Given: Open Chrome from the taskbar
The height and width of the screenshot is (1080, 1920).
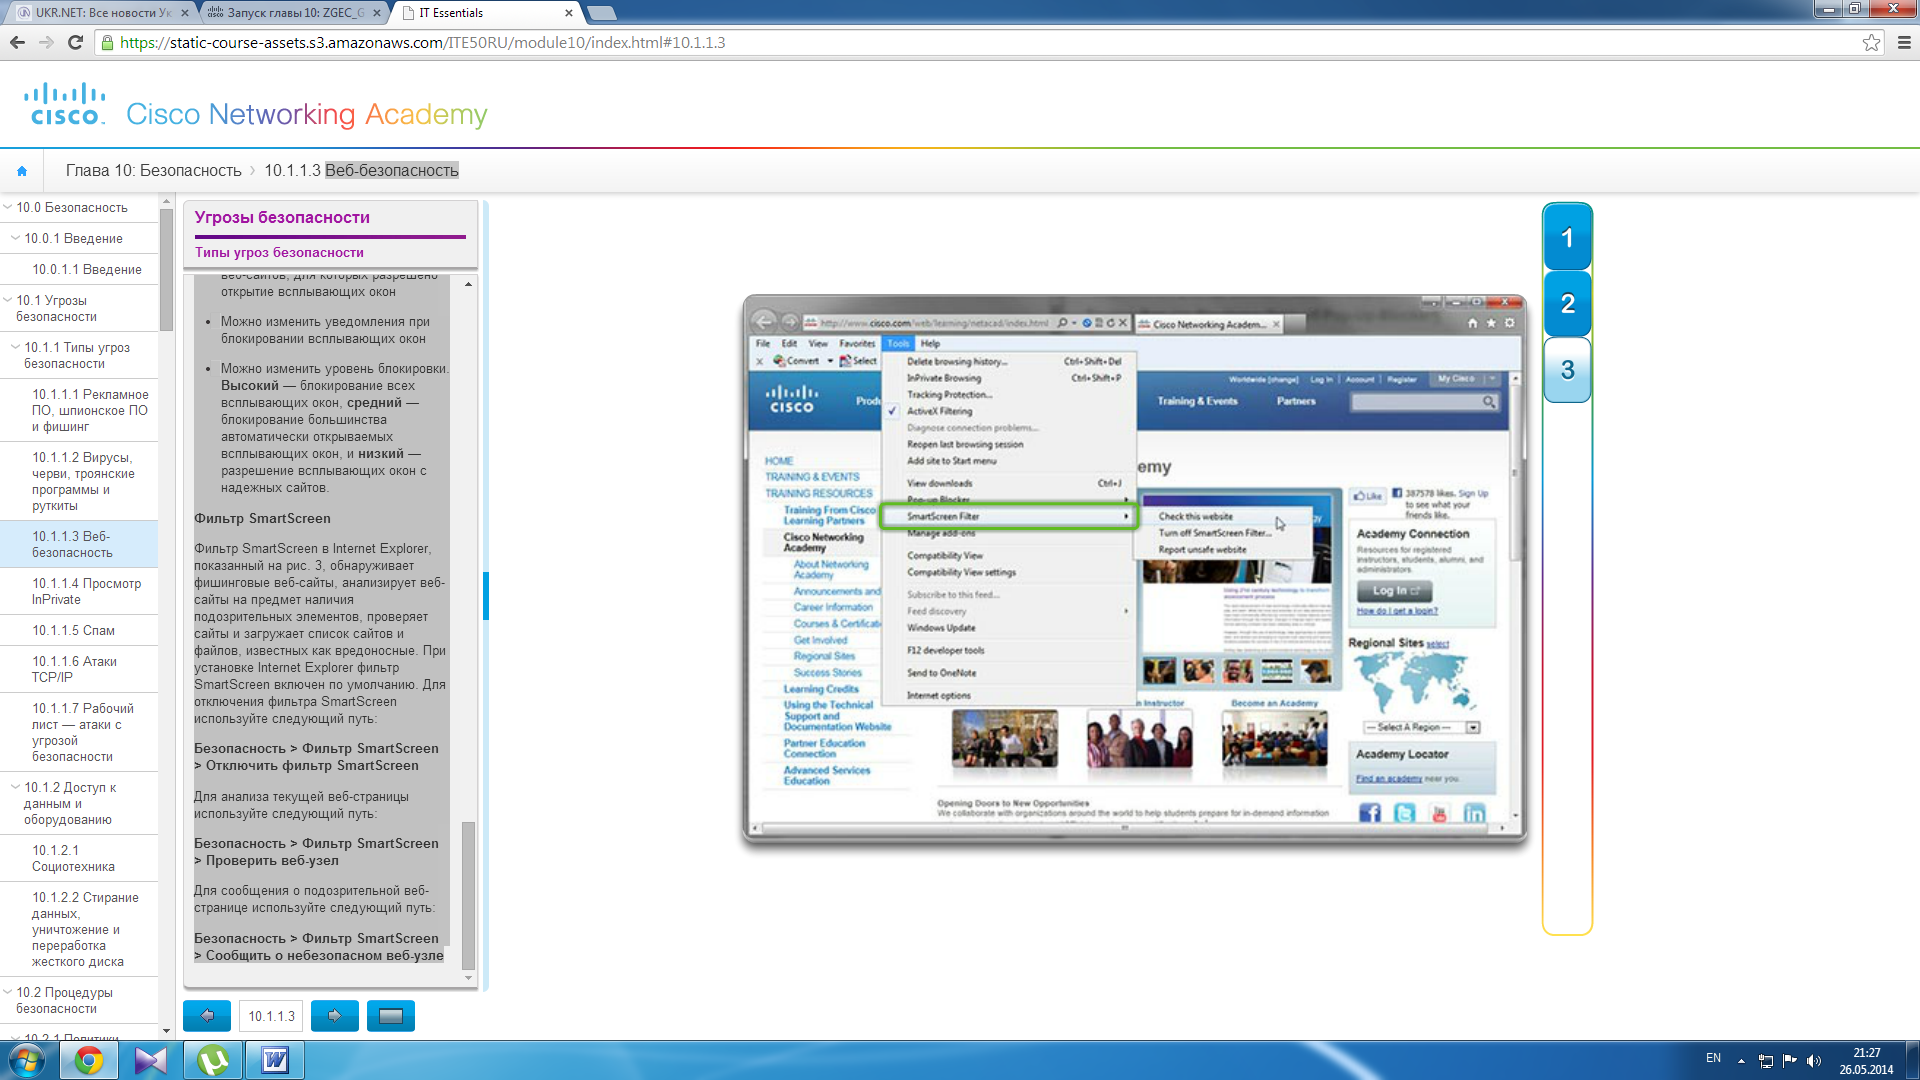Looking at the screenshot, I should [89, 1061].
